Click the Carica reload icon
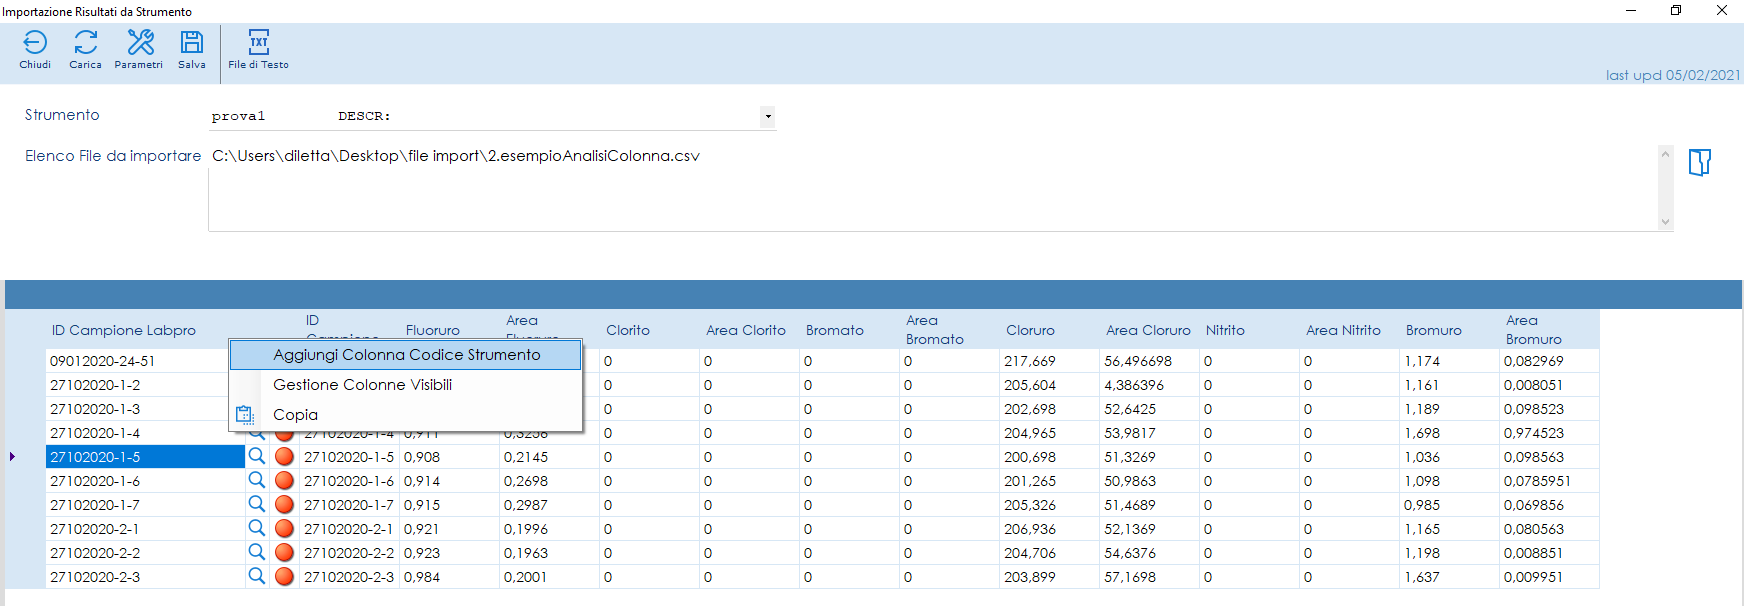The height and width of the screenshot is (606, 1744). pos(86,42)
